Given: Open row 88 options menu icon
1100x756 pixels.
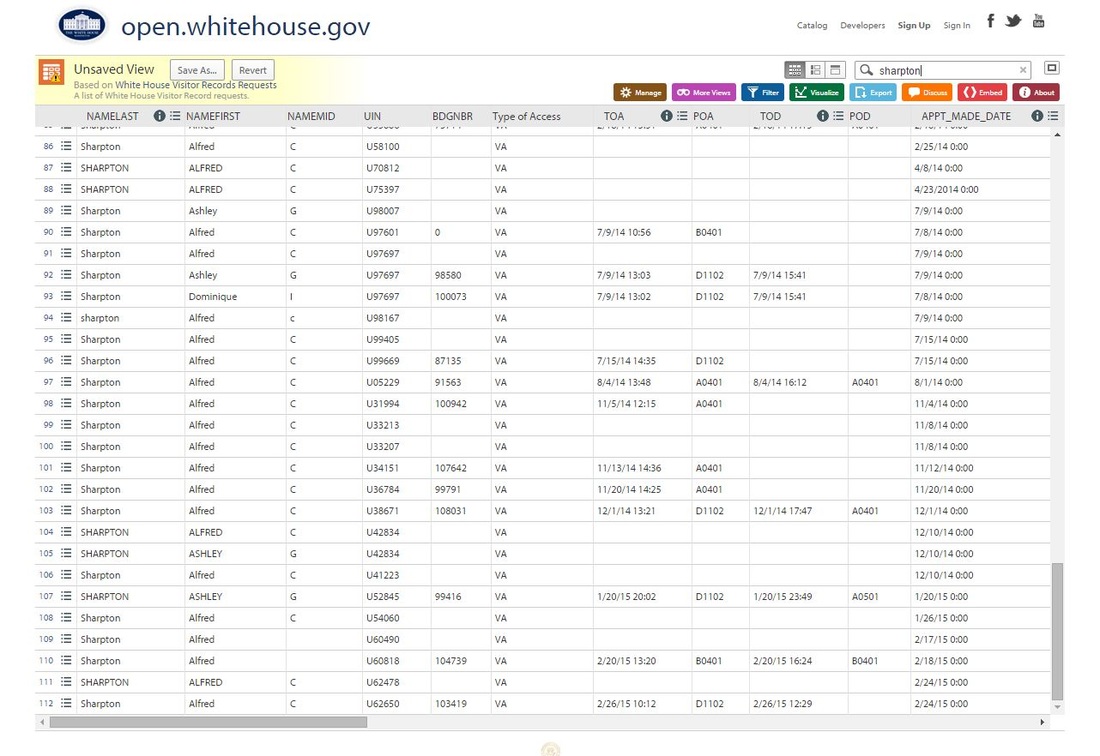Looking at the screenshot, I should pos(66,189).
